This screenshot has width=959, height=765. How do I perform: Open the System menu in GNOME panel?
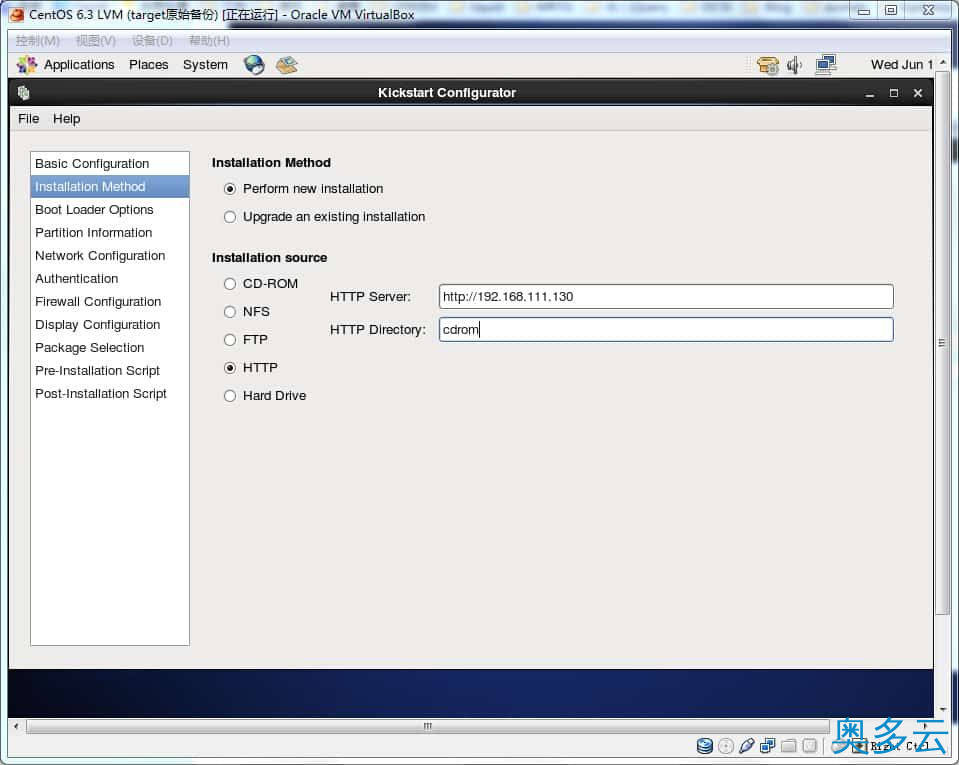tap(205, 65)
